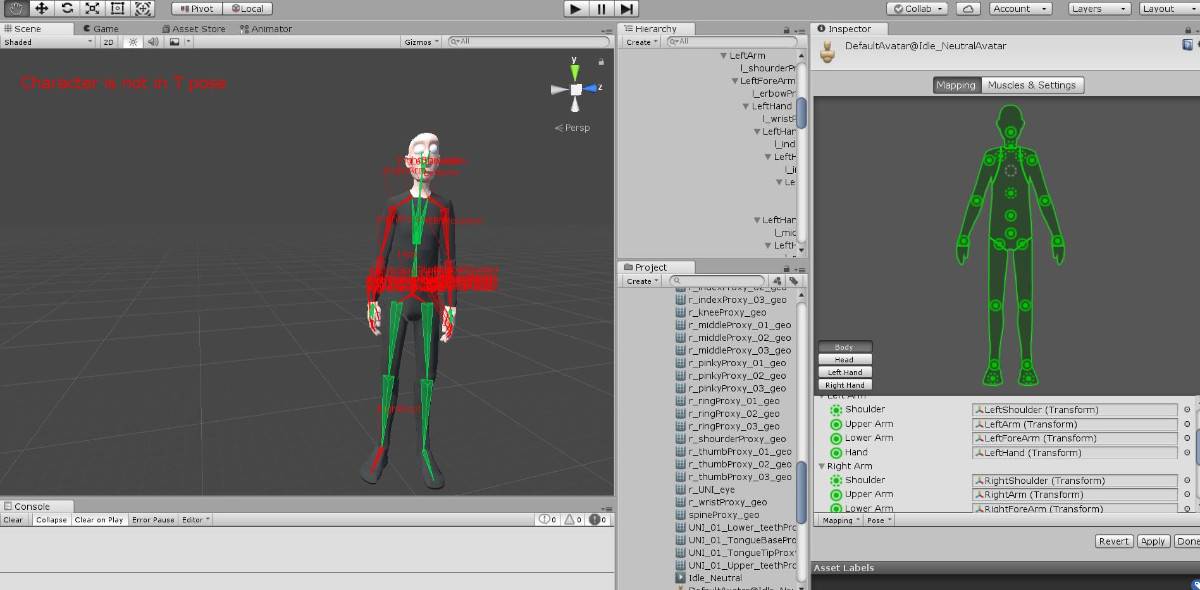Open the Gizmos dropdown
The width and height of the screenshot is (1200, 590).
point(420,42)
